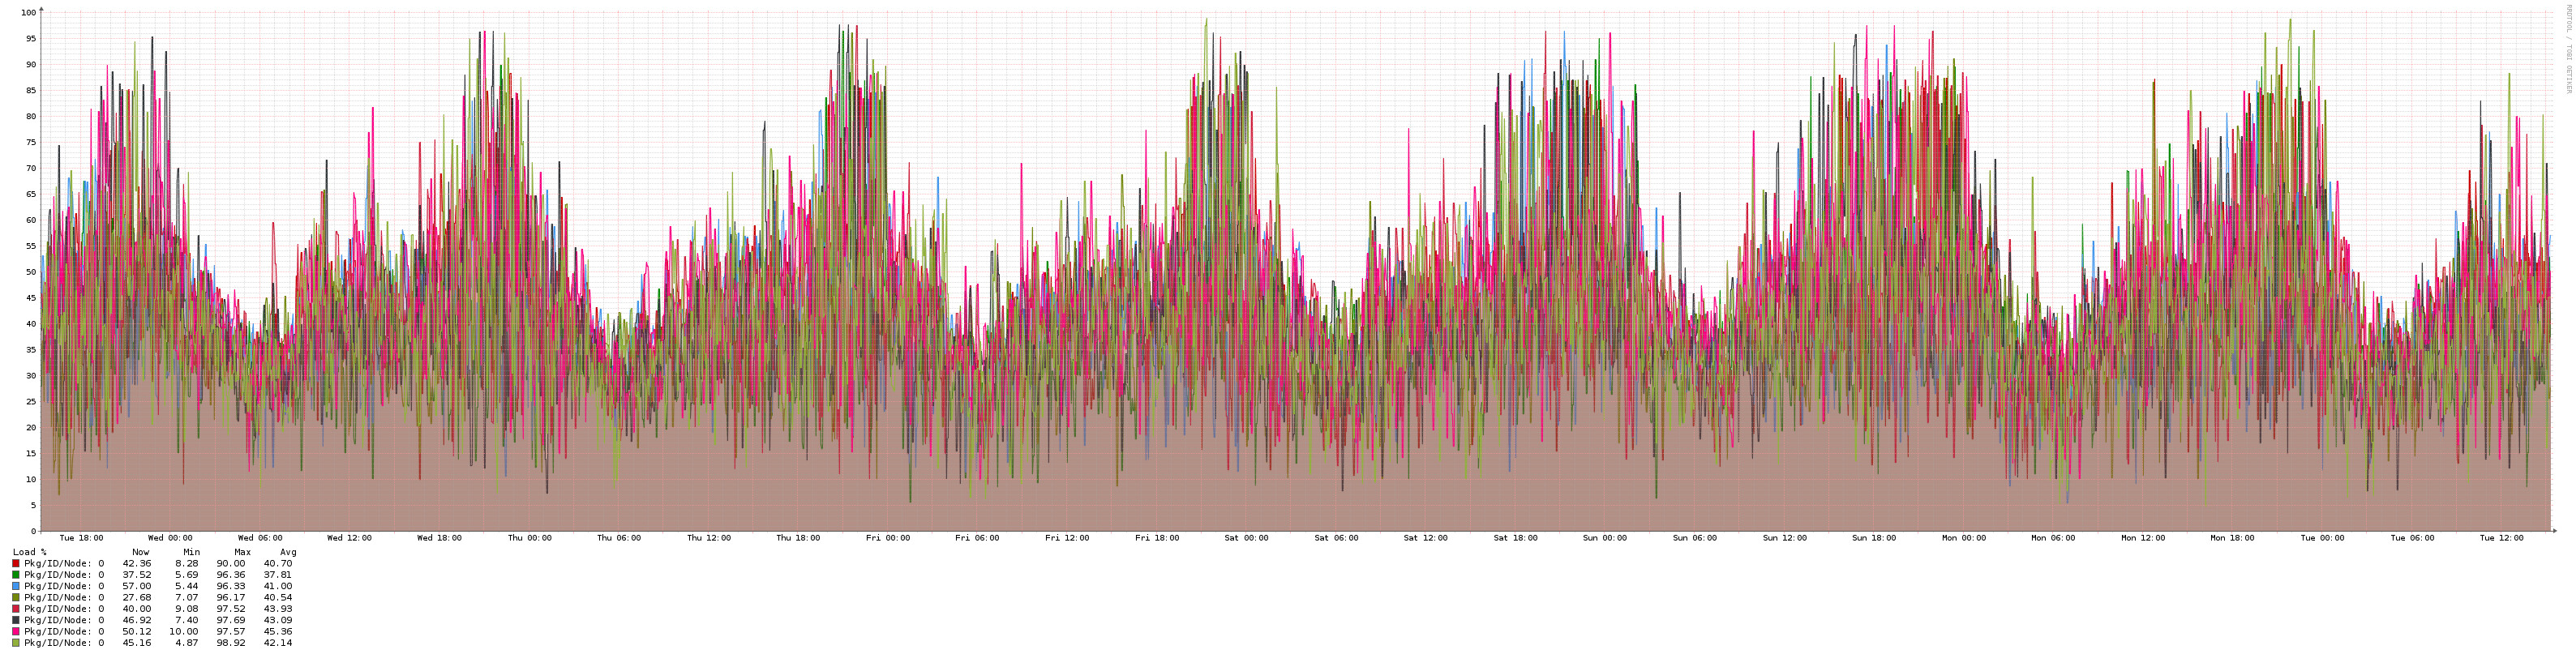
Task: Click the 'Tue 12:00' time axis label
Action: pos(2502,538)
